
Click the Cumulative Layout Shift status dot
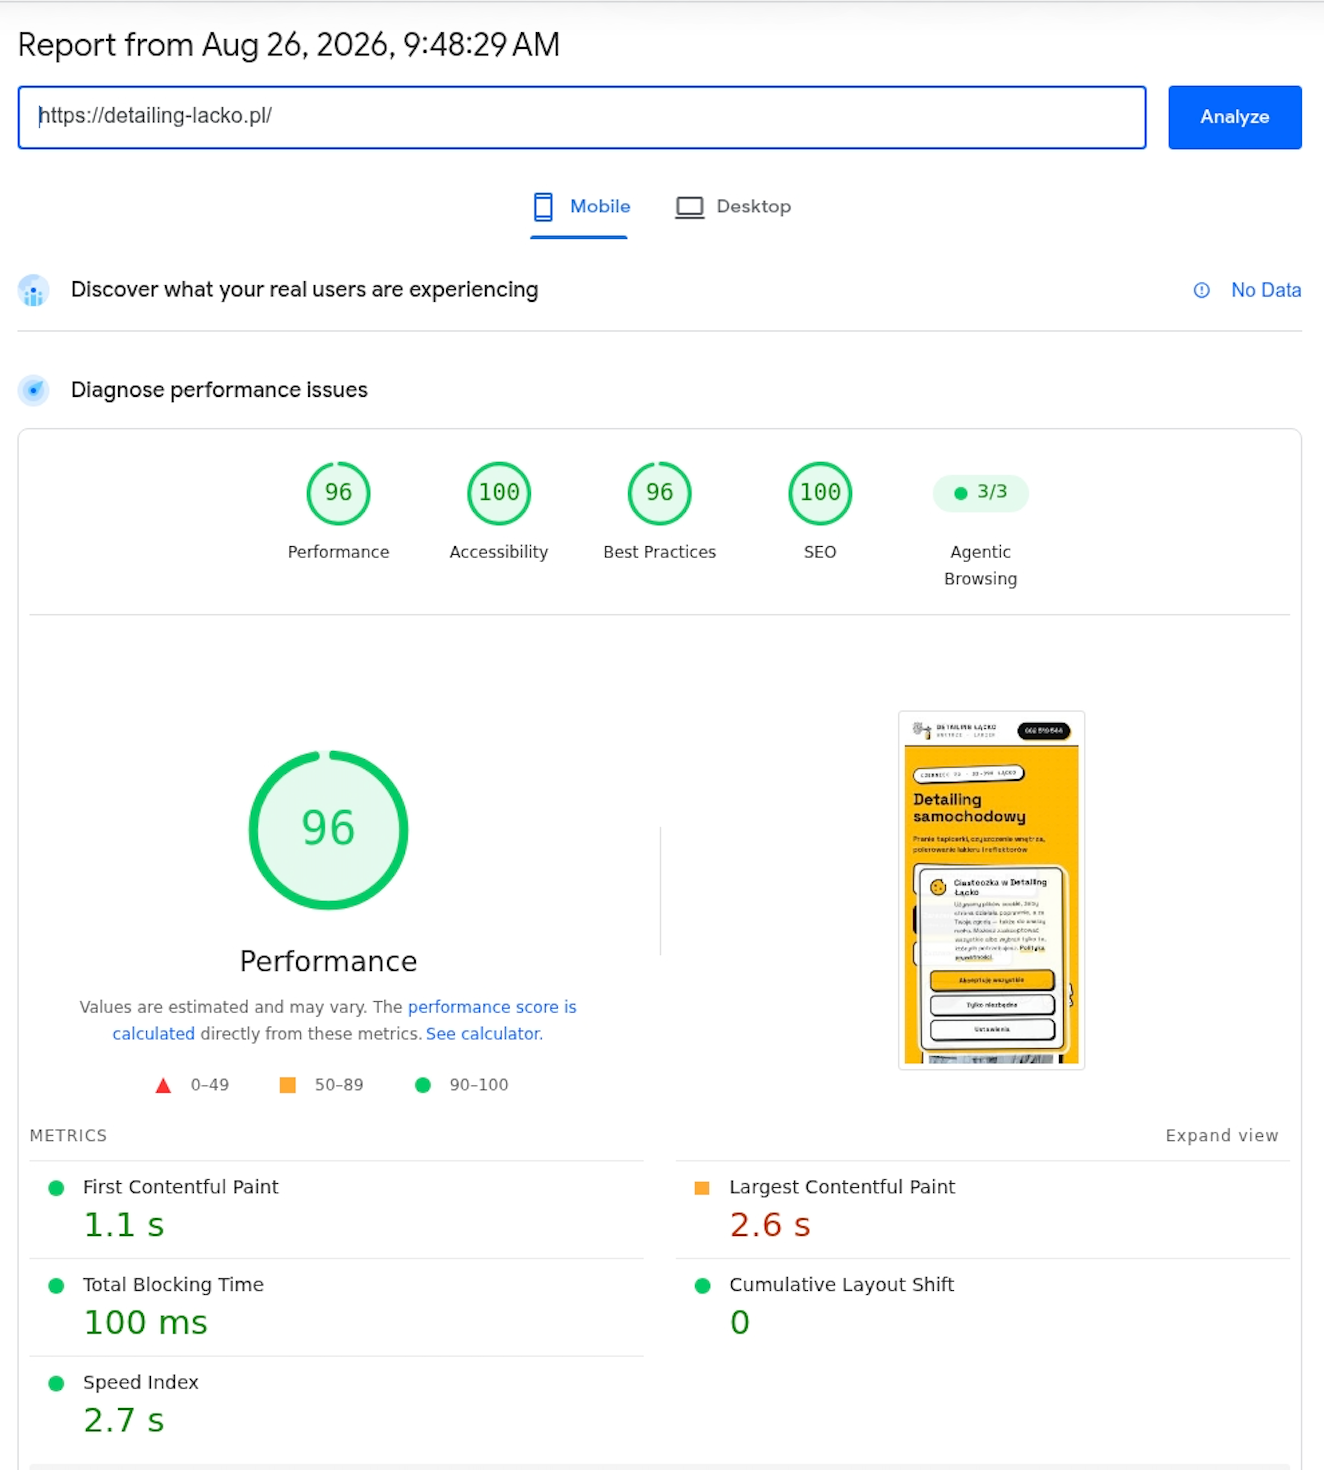pos(703,1286)
